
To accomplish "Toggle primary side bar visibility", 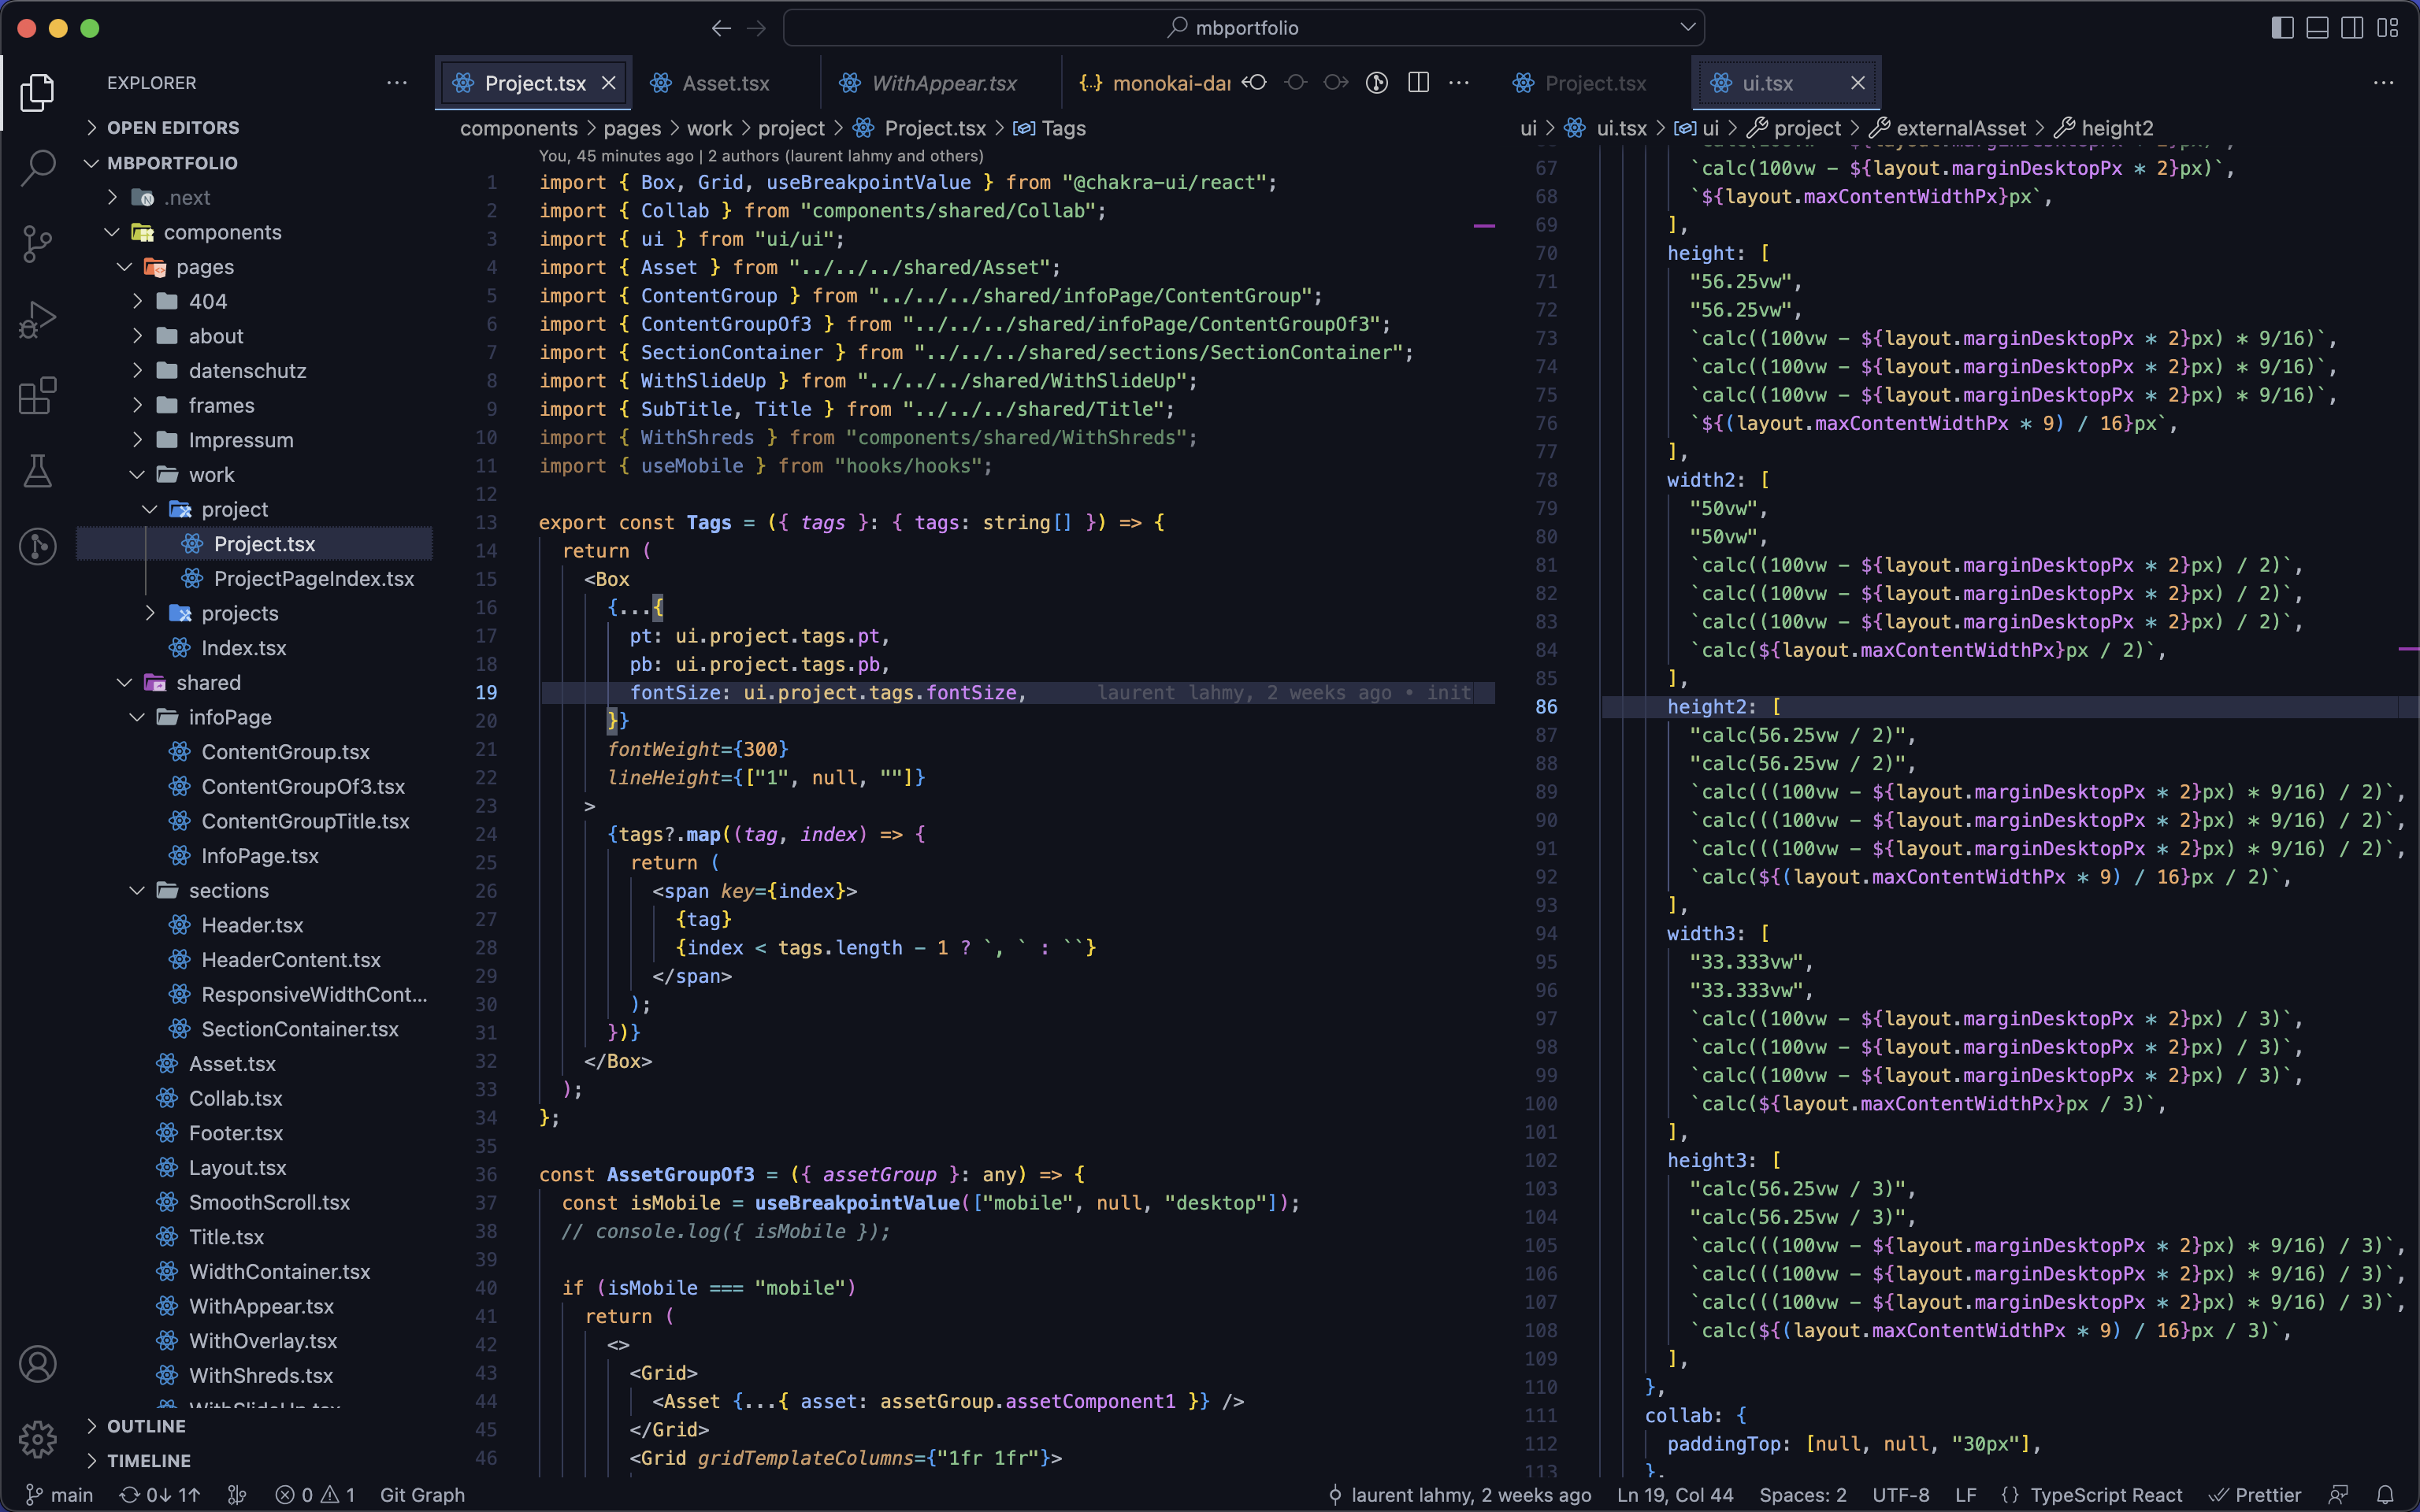I will (x=2282, y=28).
